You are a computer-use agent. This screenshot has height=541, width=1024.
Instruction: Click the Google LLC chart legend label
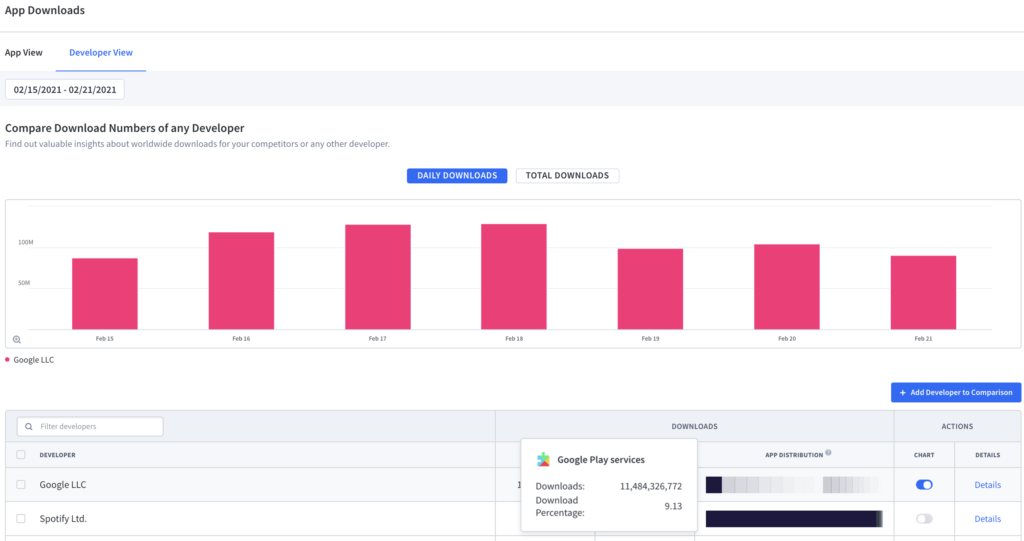click(x=34, y=360)
